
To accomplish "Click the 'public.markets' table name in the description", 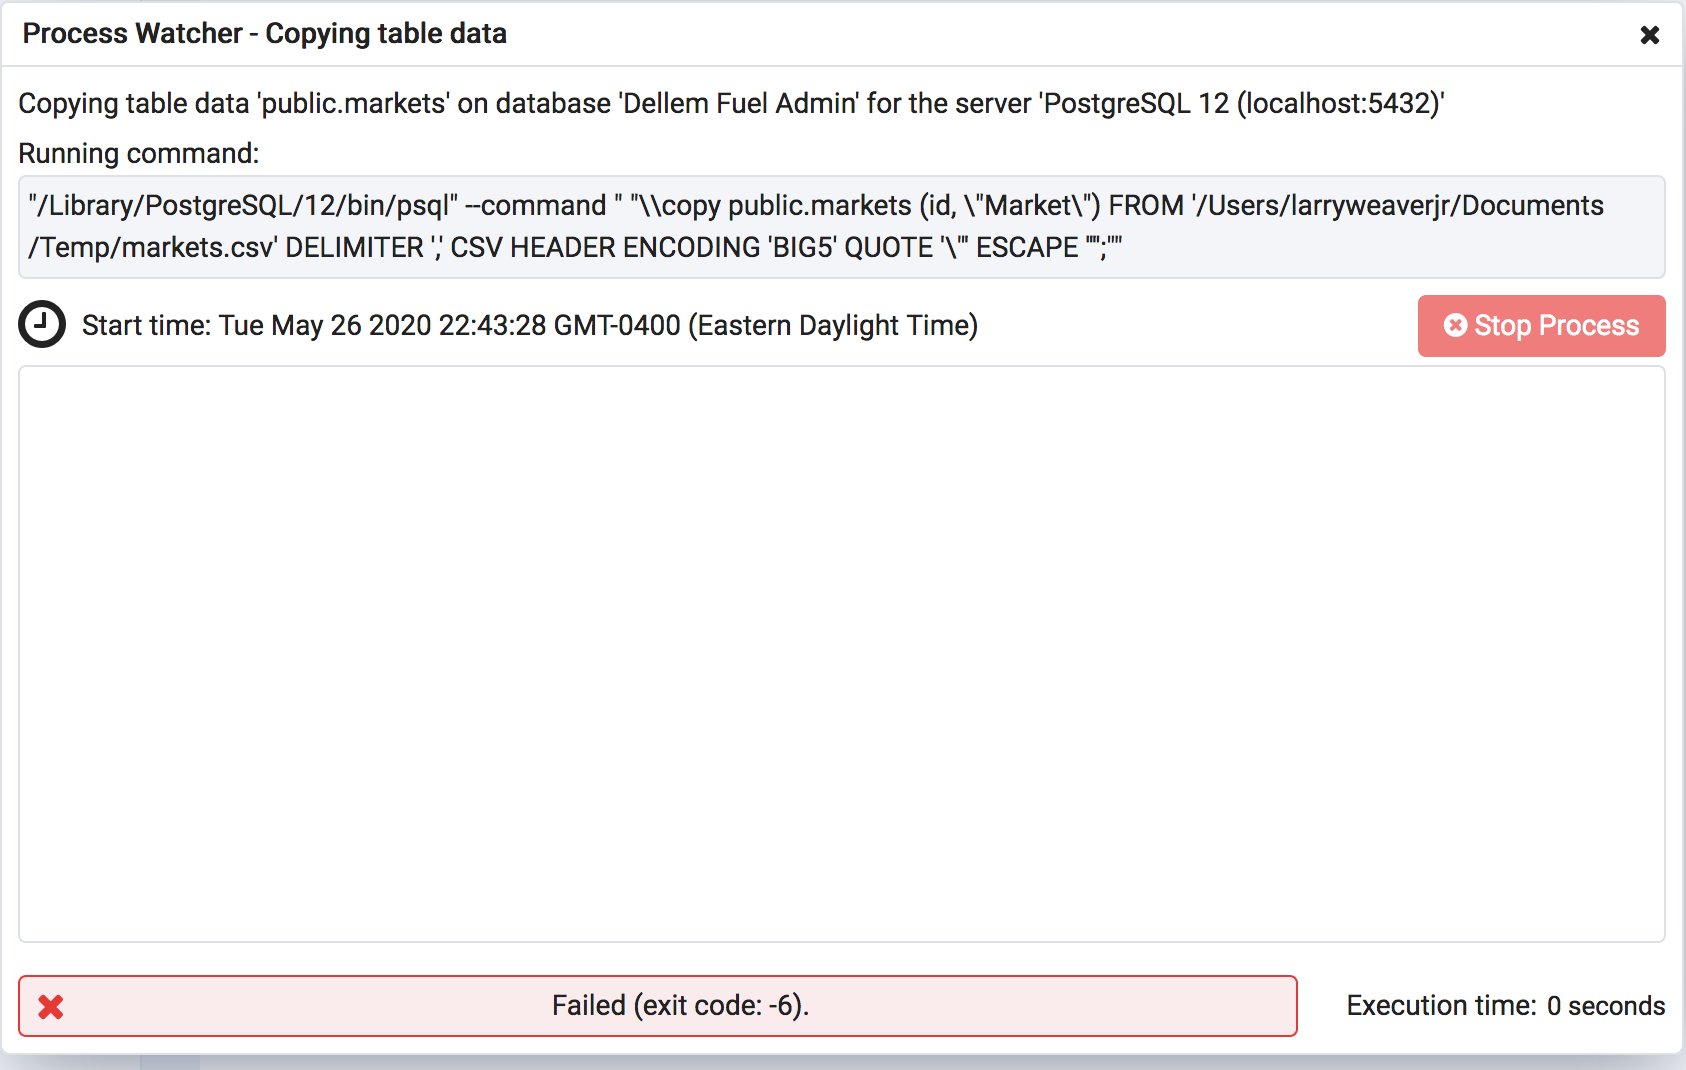I will point(353,104).
